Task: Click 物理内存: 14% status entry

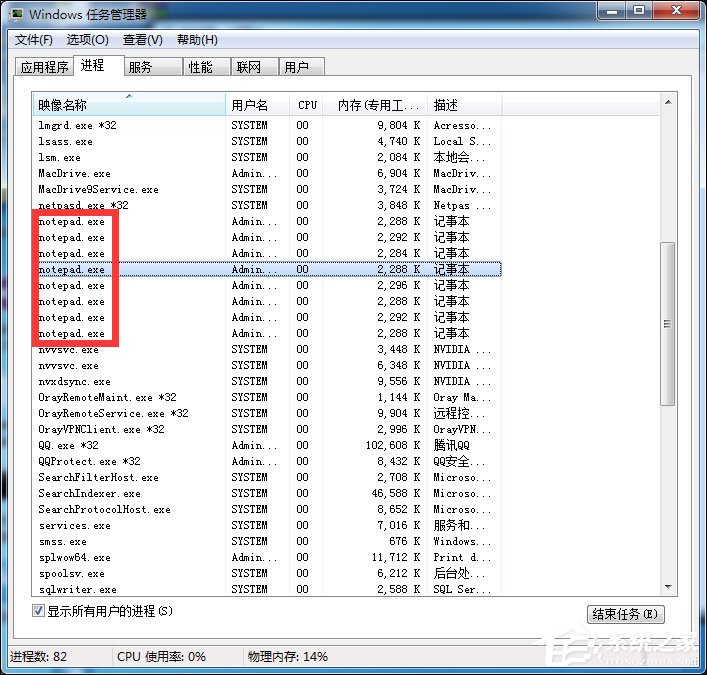Action: (288, 657)
